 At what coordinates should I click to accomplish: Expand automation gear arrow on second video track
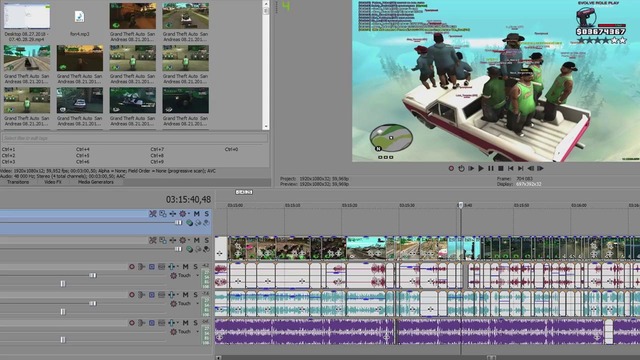coord(188,240)
